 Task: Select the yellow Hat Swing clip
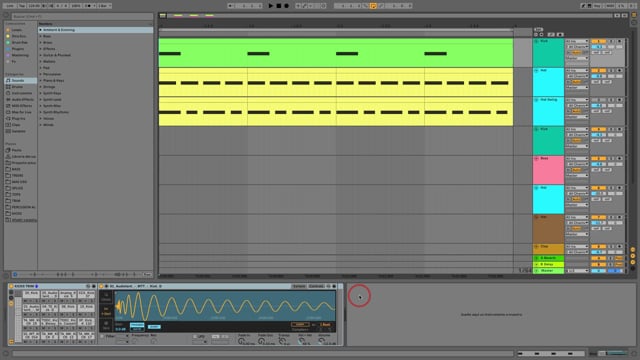coord(336,111)
